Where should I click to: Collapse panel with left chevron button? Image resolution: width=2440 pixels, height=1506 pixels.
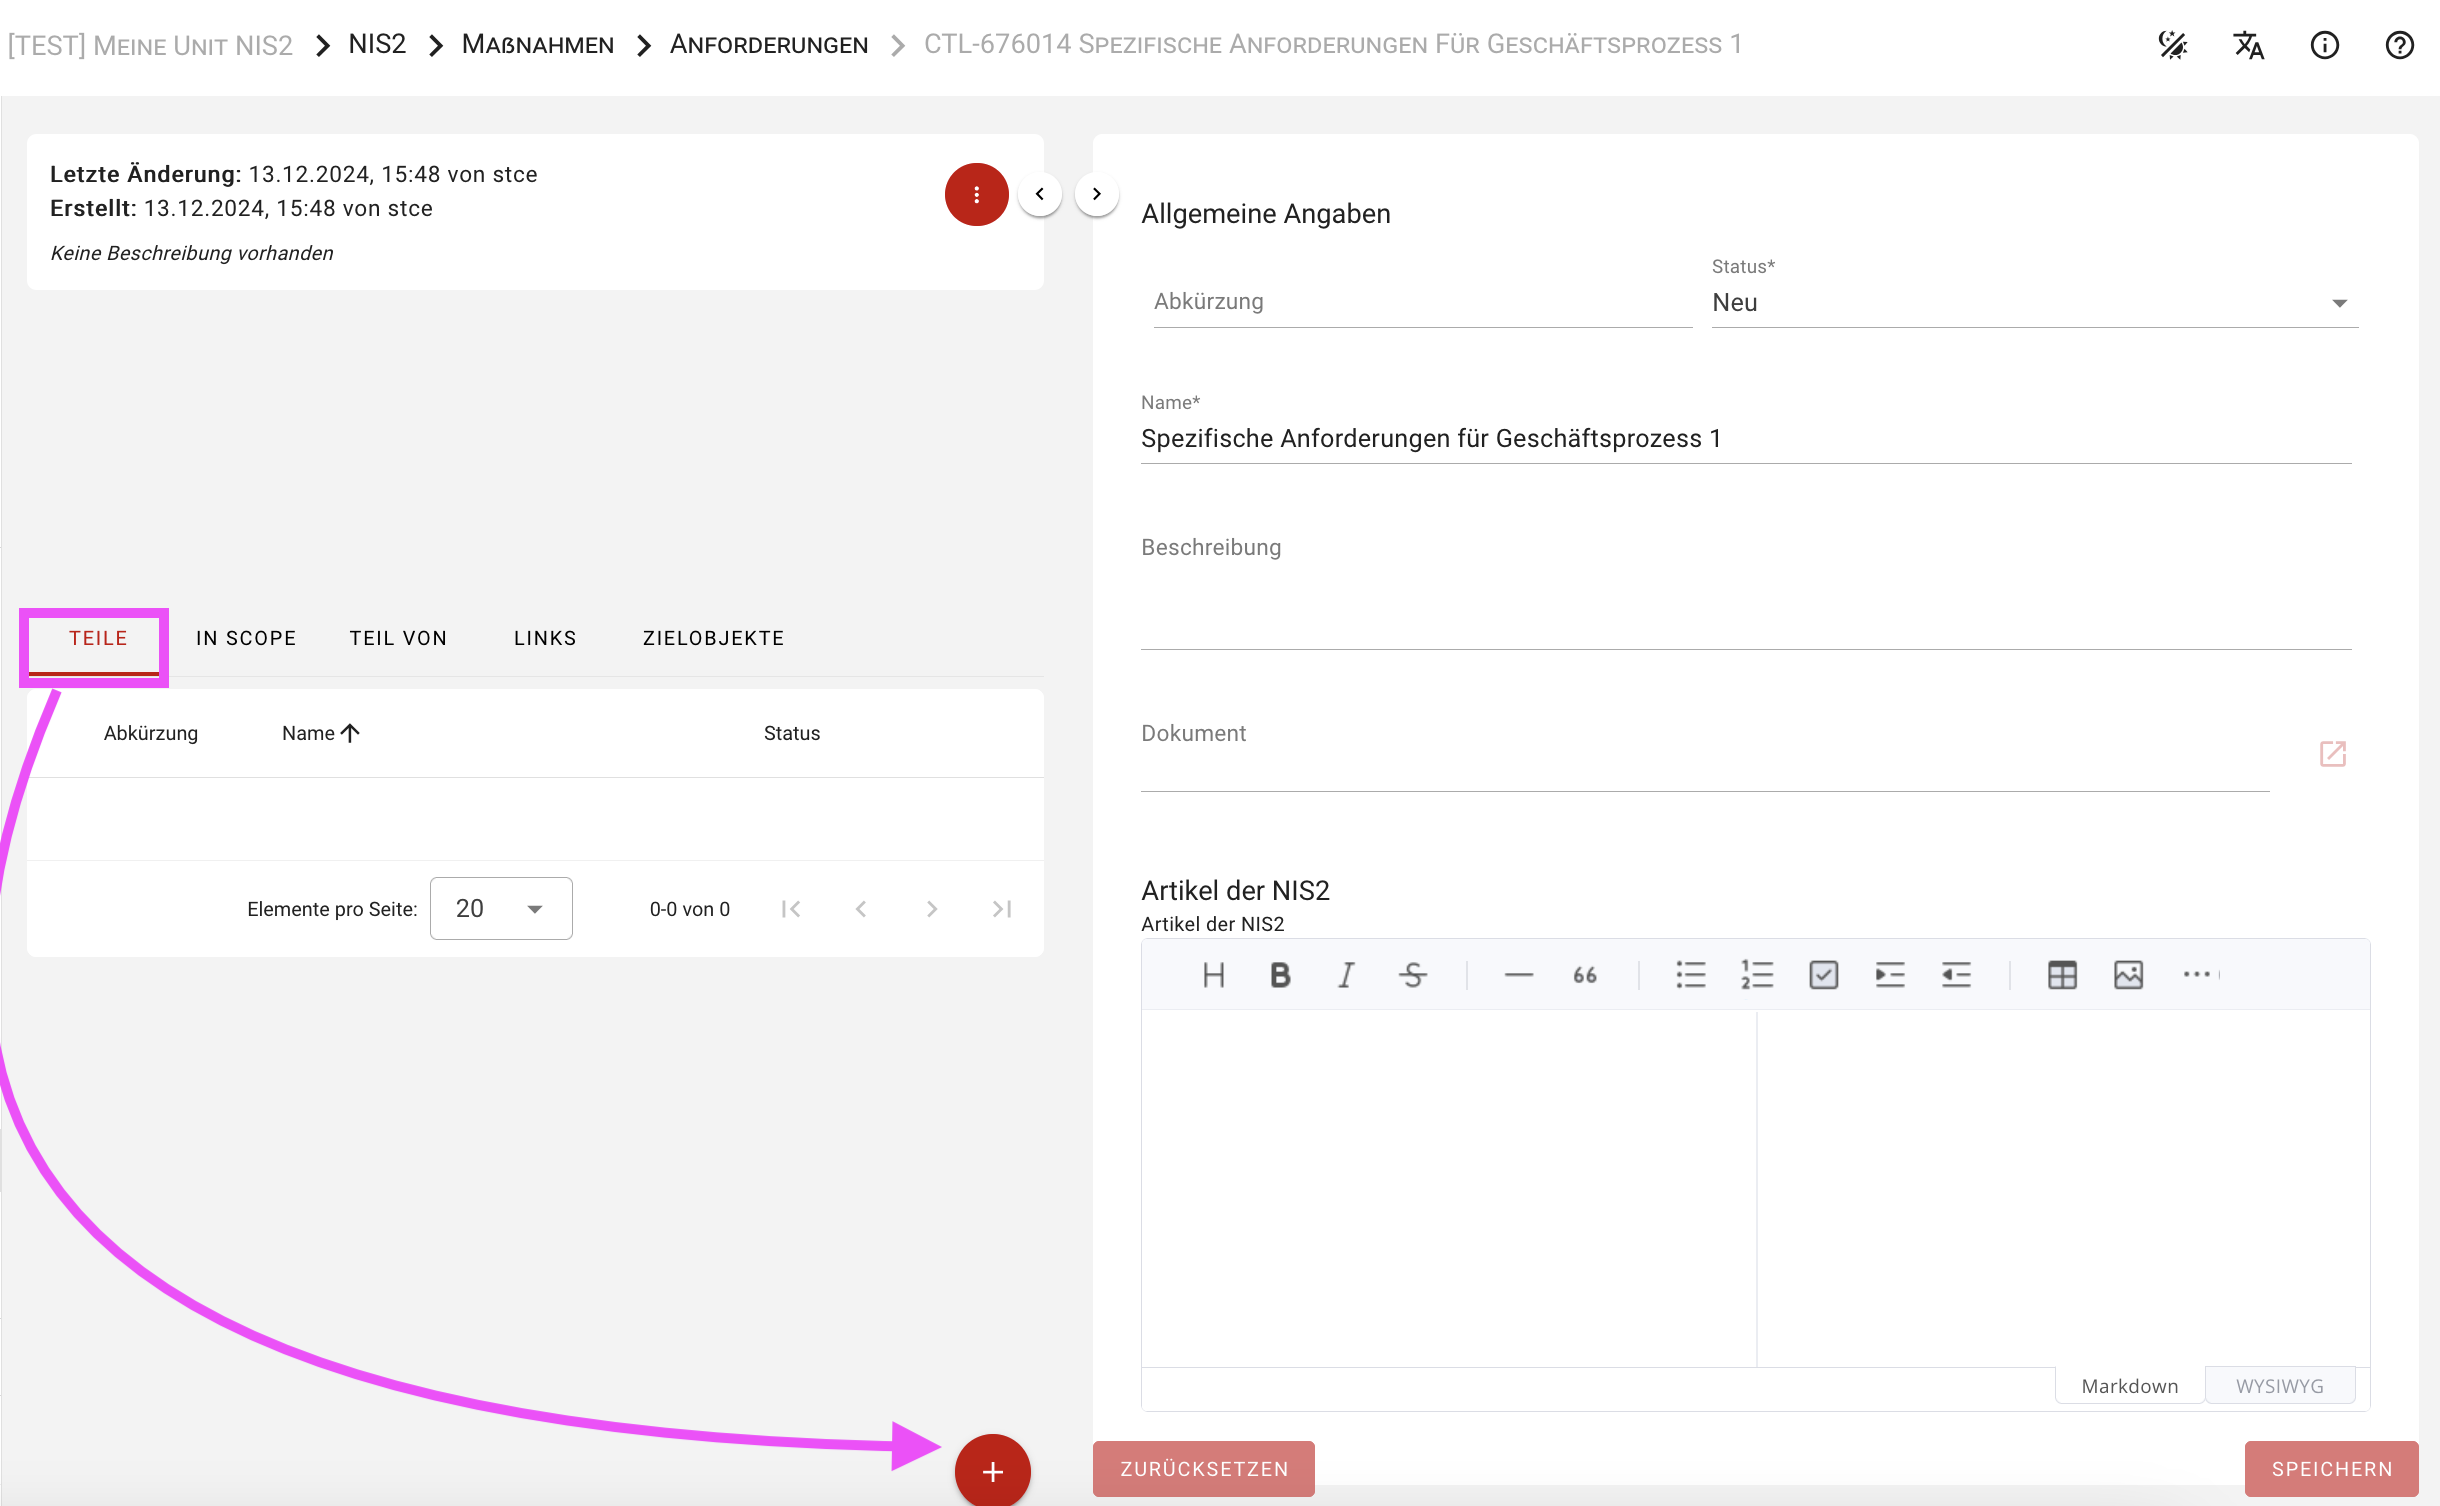coord(1040,194)
